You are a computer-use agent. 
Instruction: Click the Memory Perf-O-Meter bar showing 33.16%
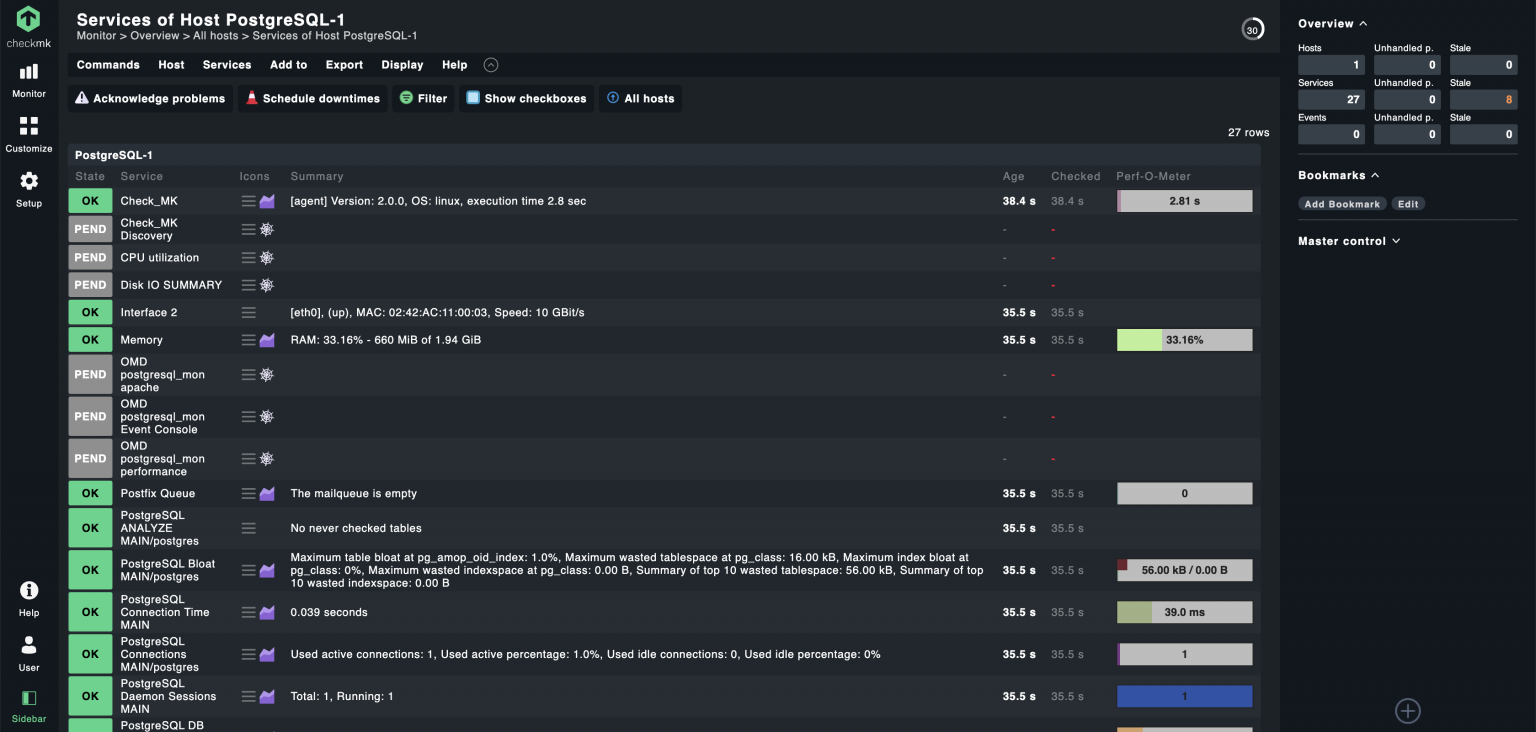(x=1184, y=340)
